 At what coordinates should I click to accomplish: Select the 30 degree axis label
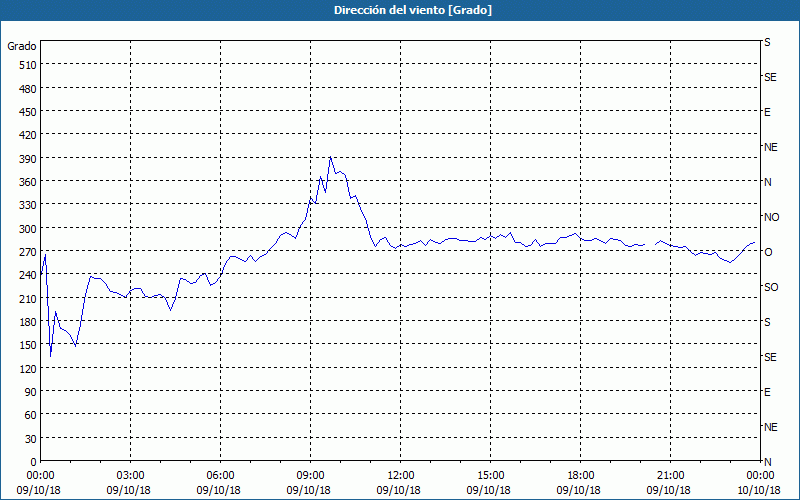[31, 438]
